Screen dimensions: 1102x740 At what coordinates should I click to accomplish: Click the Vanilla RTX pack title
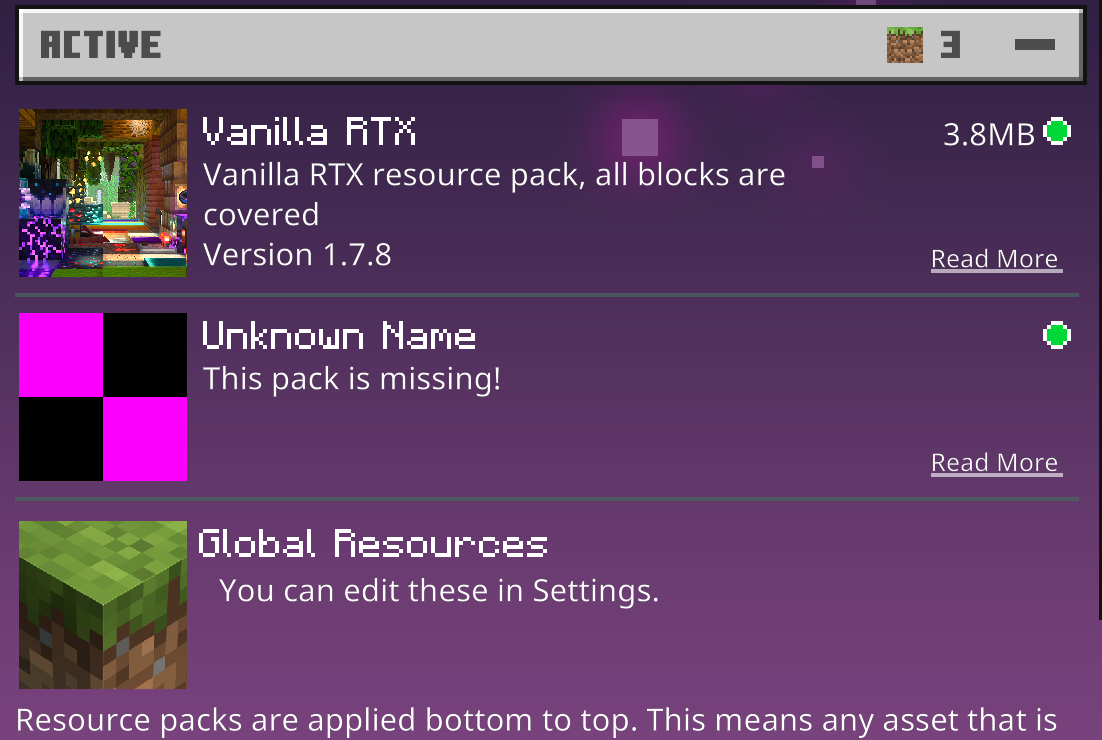309,132
